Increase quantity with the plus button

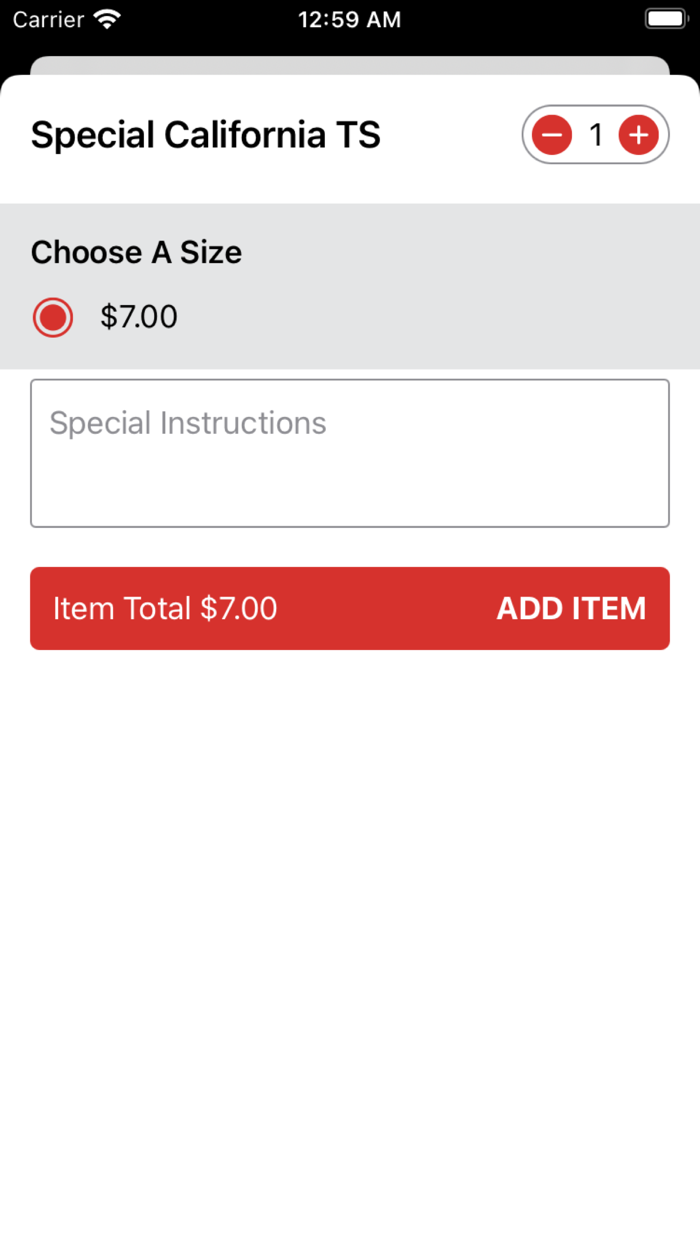(639, 134)
